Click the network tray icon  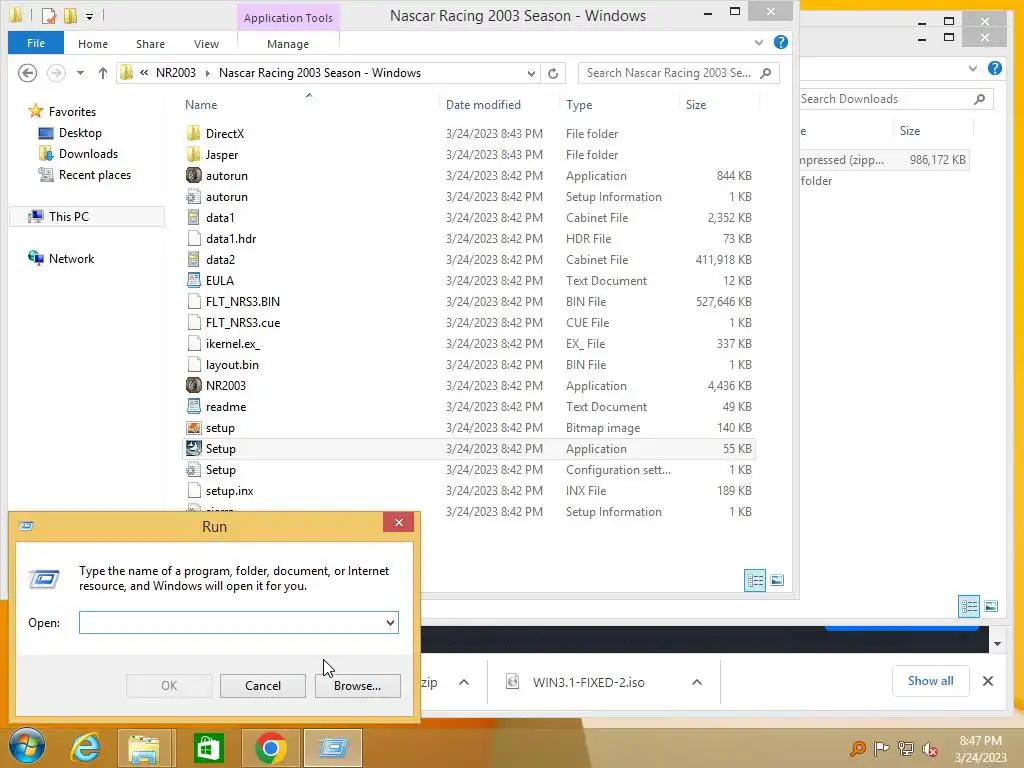pyautogui.click(x=905, y=748)
